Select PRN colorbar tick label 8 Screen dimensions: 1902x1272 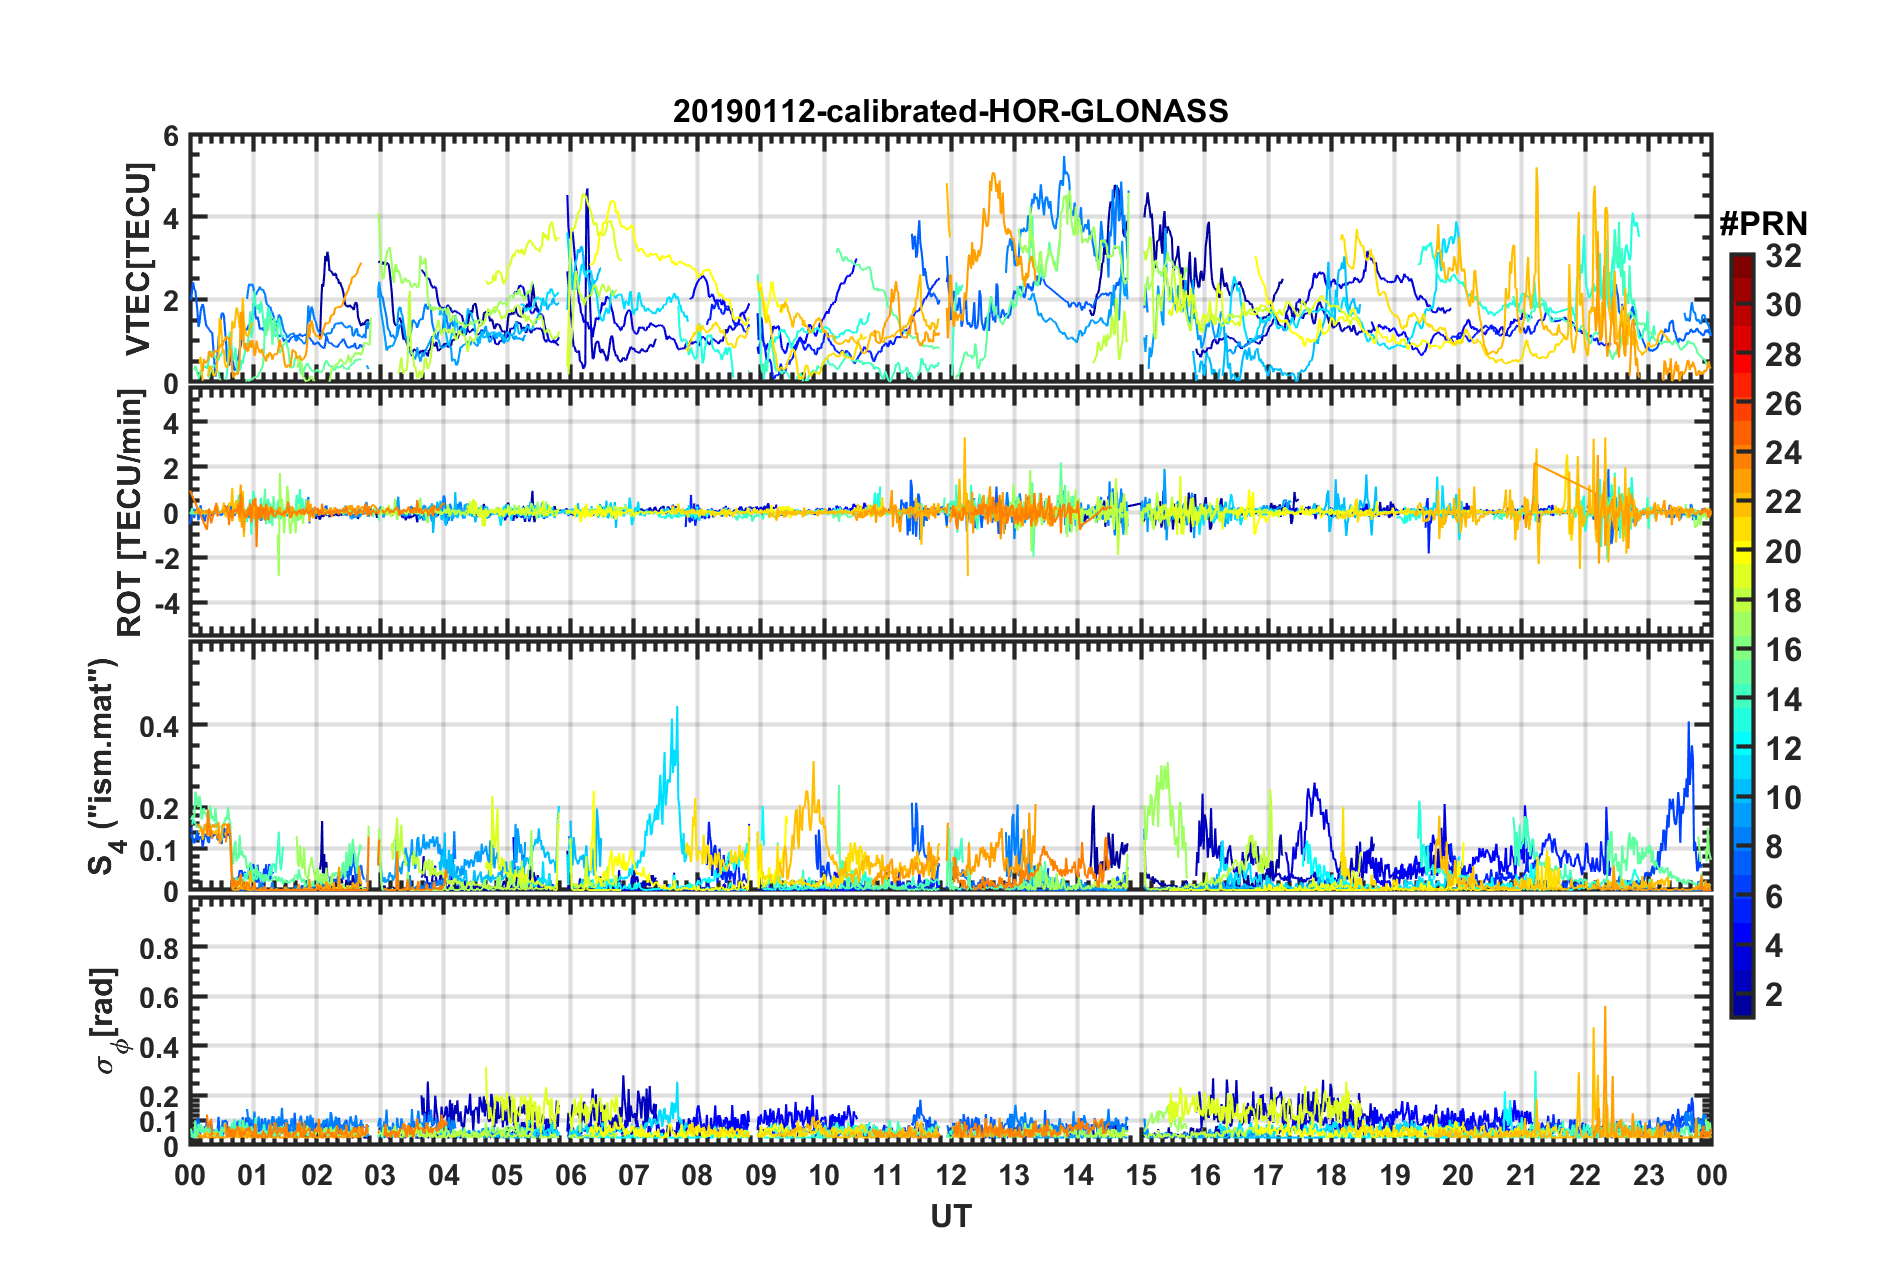coord(1774,847)
